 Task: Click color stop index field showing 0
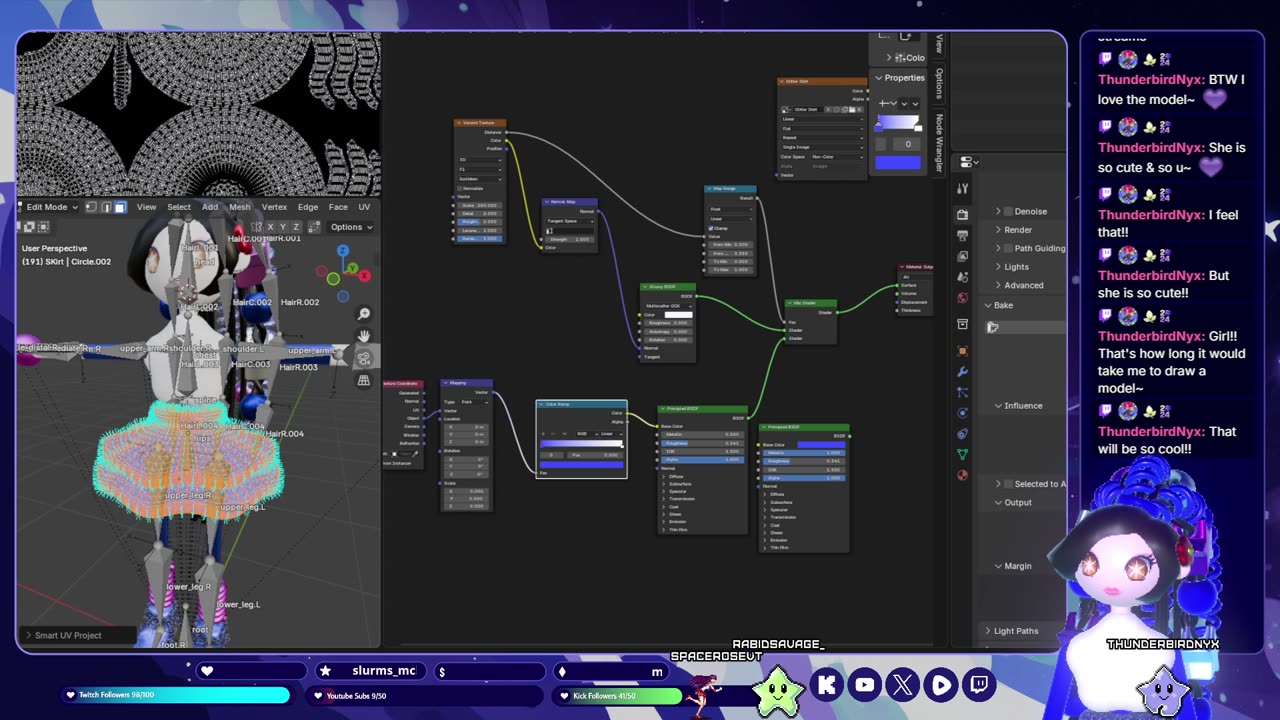click(x=551, y=455)
